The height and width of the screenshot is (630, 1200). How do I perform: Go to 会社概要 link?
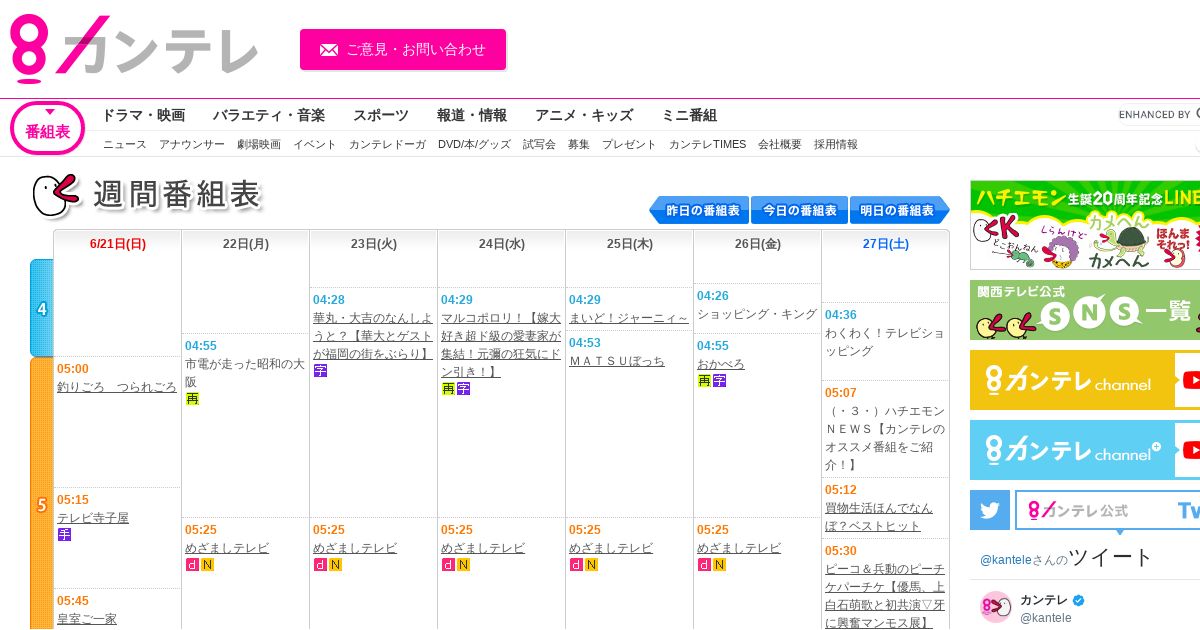[x=780, y=144]
